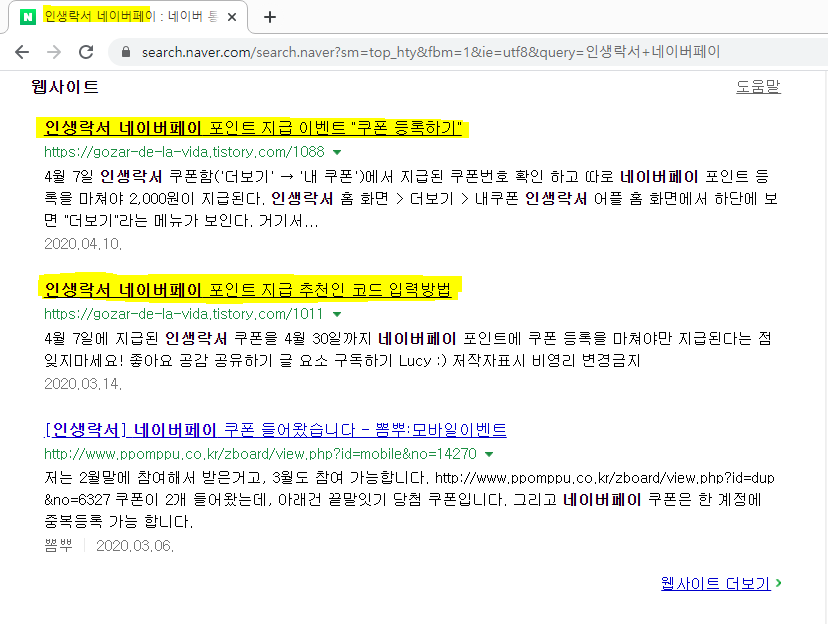Open result titled 추천인 코드 입력방법
Image resolution: width=828 pixels, height=624 pixels.
click(248, 289)
